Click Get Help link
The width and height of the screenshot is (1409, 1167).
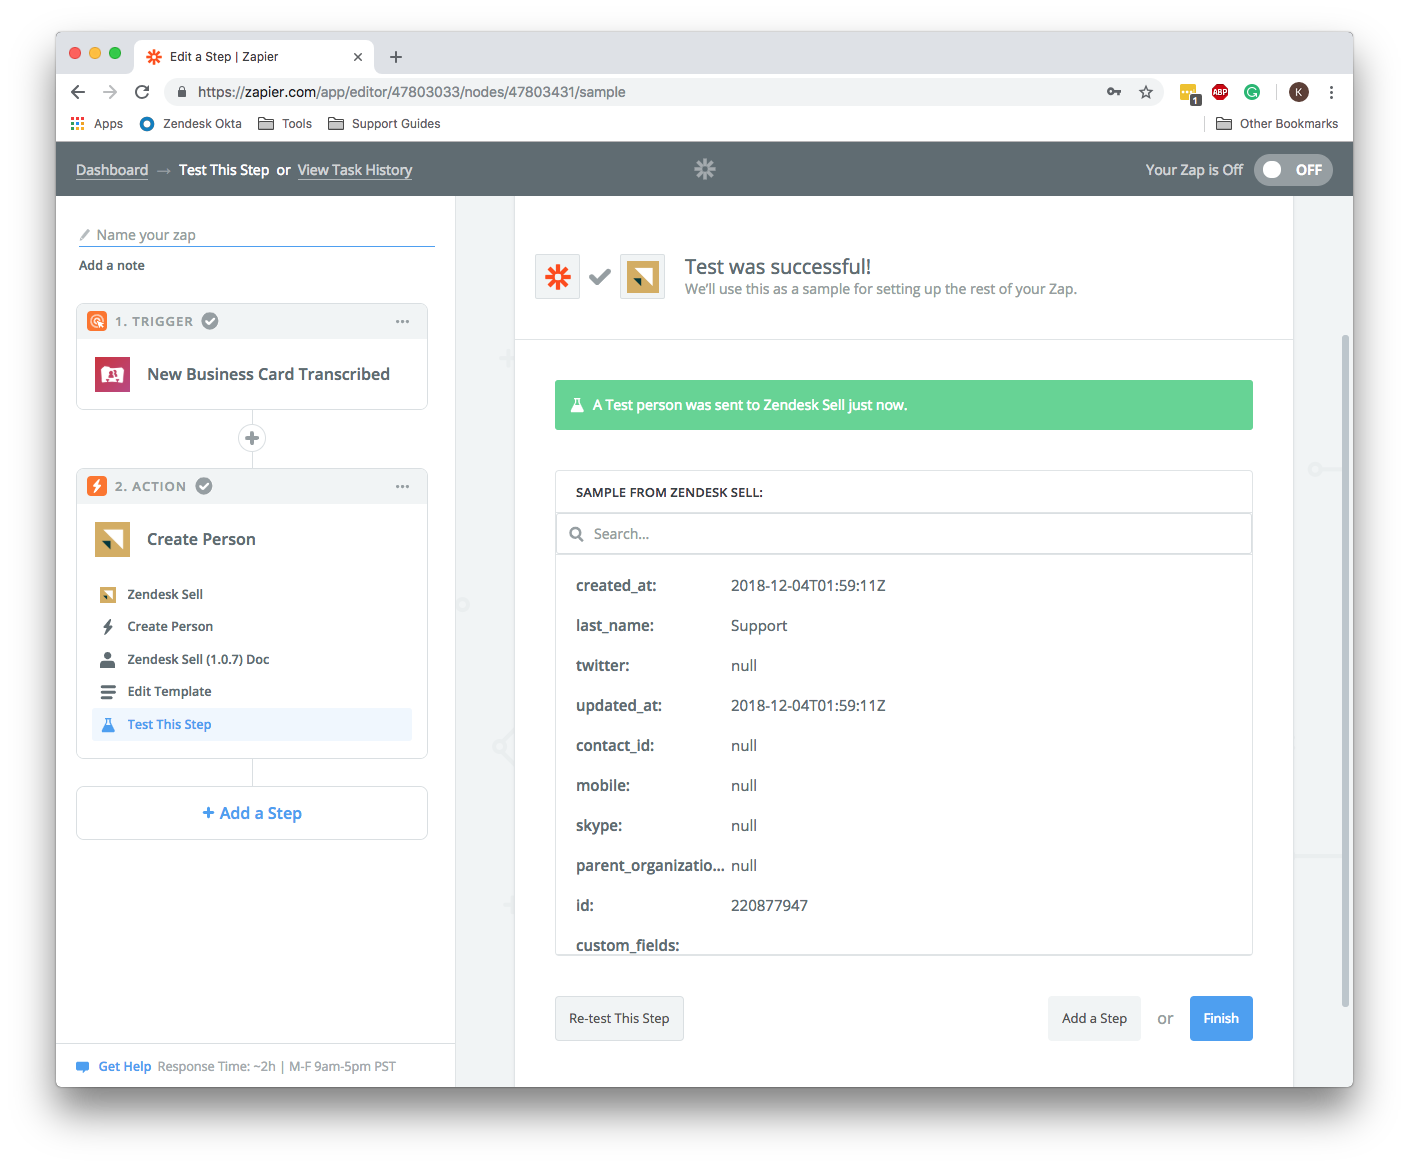click(125, 1067)
